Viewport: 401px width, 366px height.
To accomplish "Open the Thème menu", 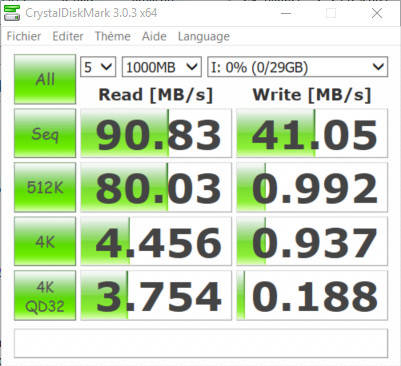I will 113,36.
